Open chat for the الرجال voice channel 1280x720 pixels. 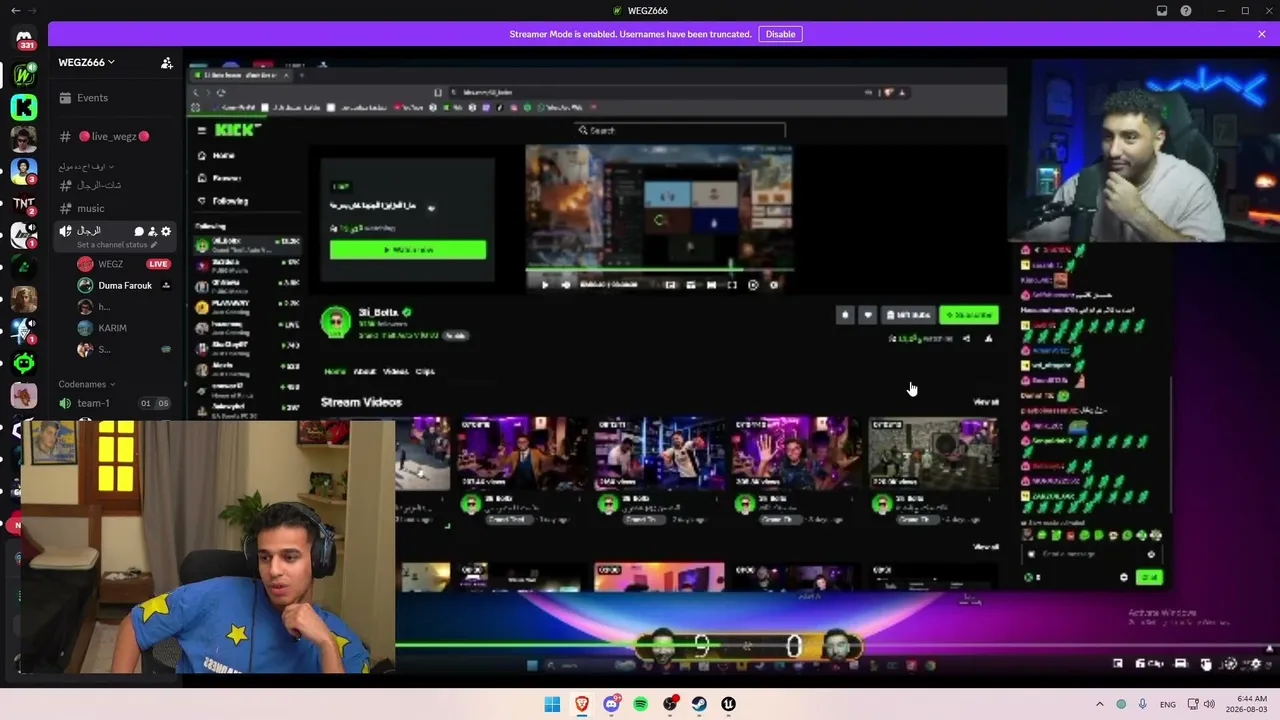(x=139, y=231)
